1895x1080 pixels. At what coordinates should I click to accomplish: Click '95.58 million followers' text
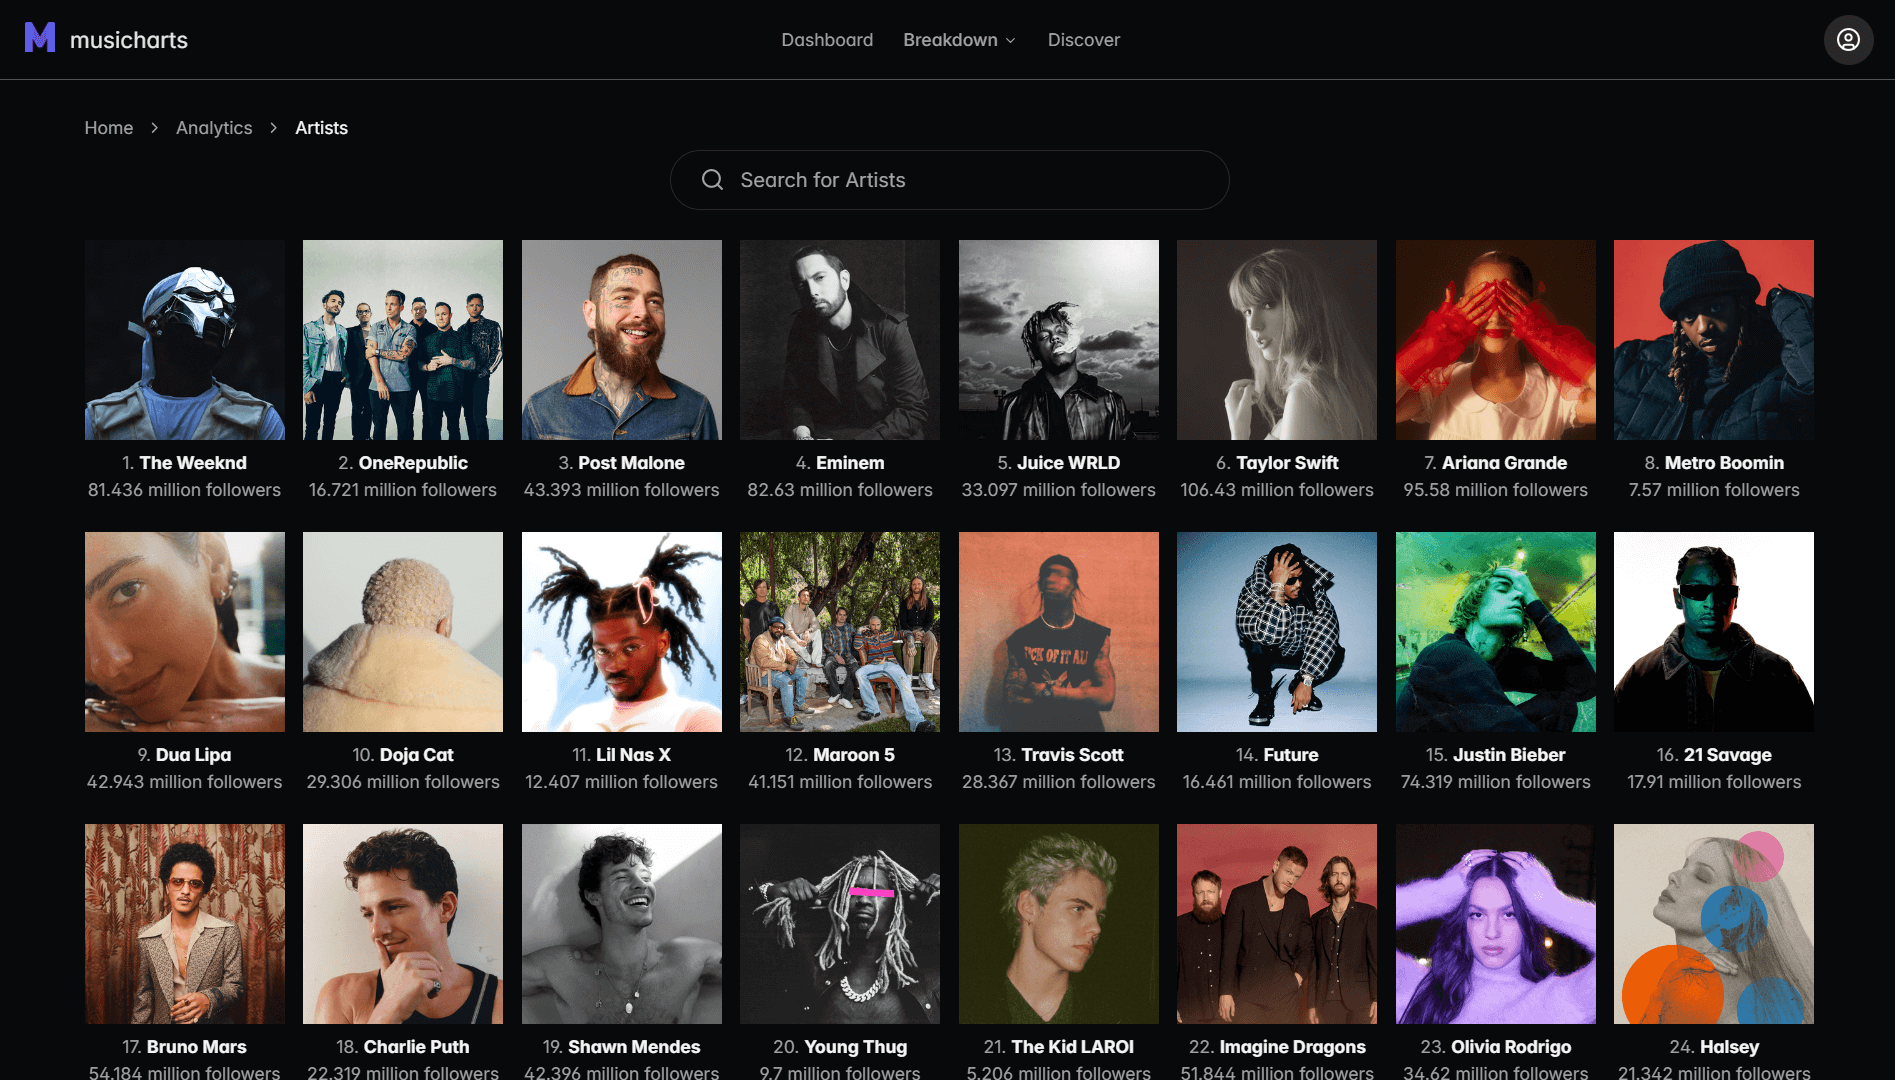[x=1496, y=490]
